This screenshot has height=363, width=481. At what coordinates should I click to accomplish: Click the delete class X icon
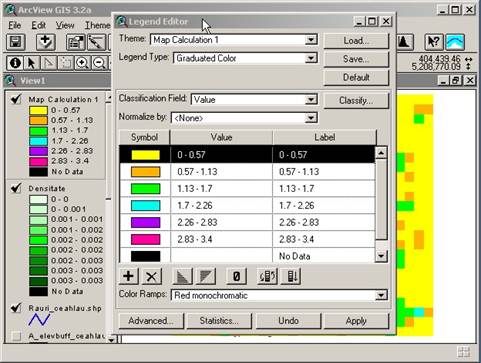tap(151, 276)
